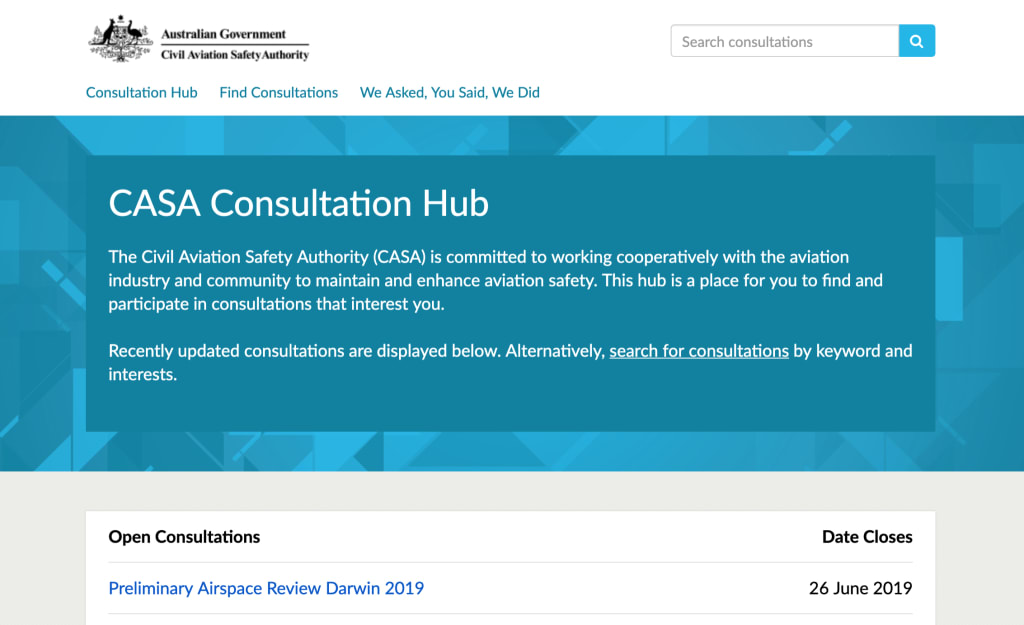Viewport: 1024px width, 625px height.
Task: Click the magnifier search button
Action: click(916, 41)
